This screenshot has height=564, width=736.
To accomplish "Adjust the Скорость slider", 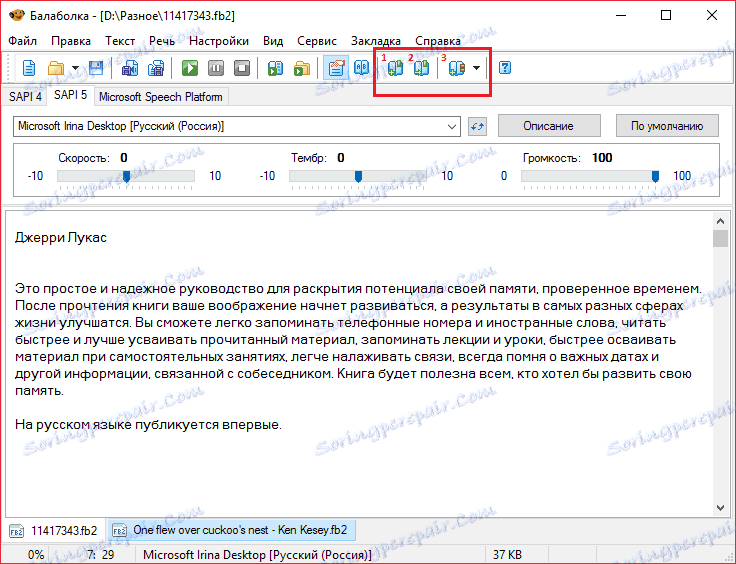I will point(126,176).
